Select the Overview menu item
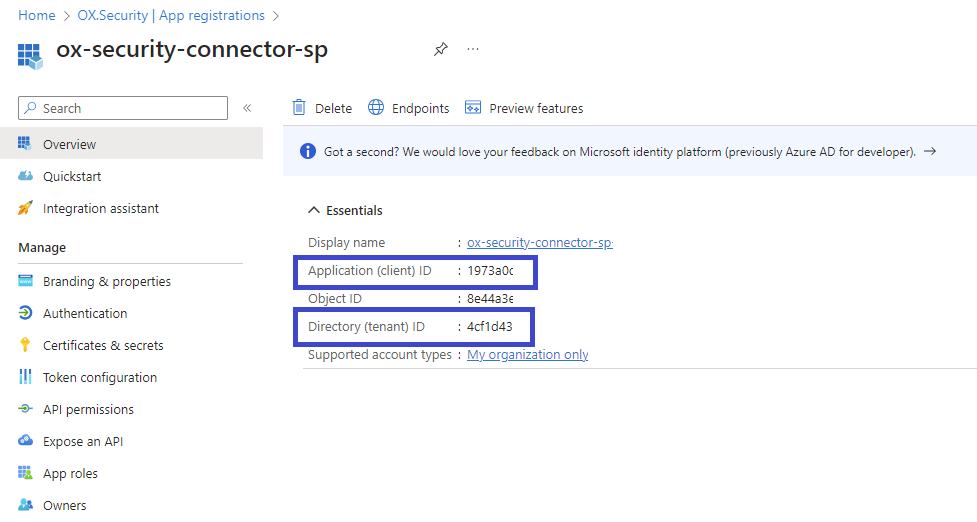The height and width of the screenshot is (522, 977). pyautogui.click(x=69, y=144)
